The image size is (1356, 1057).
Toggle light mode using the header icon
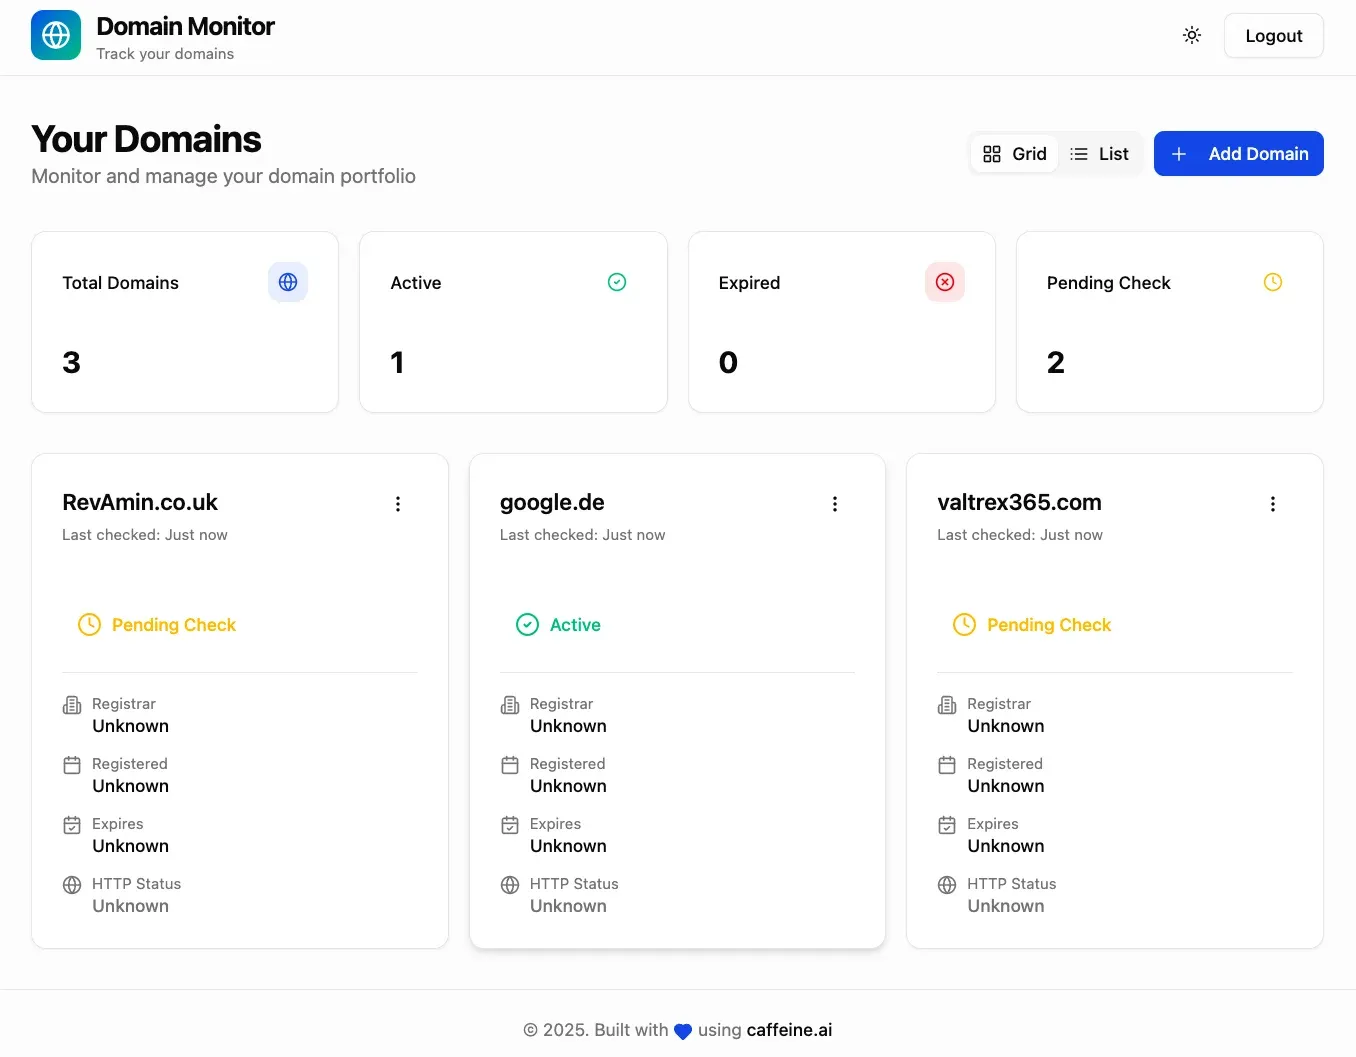[1192, 35]
